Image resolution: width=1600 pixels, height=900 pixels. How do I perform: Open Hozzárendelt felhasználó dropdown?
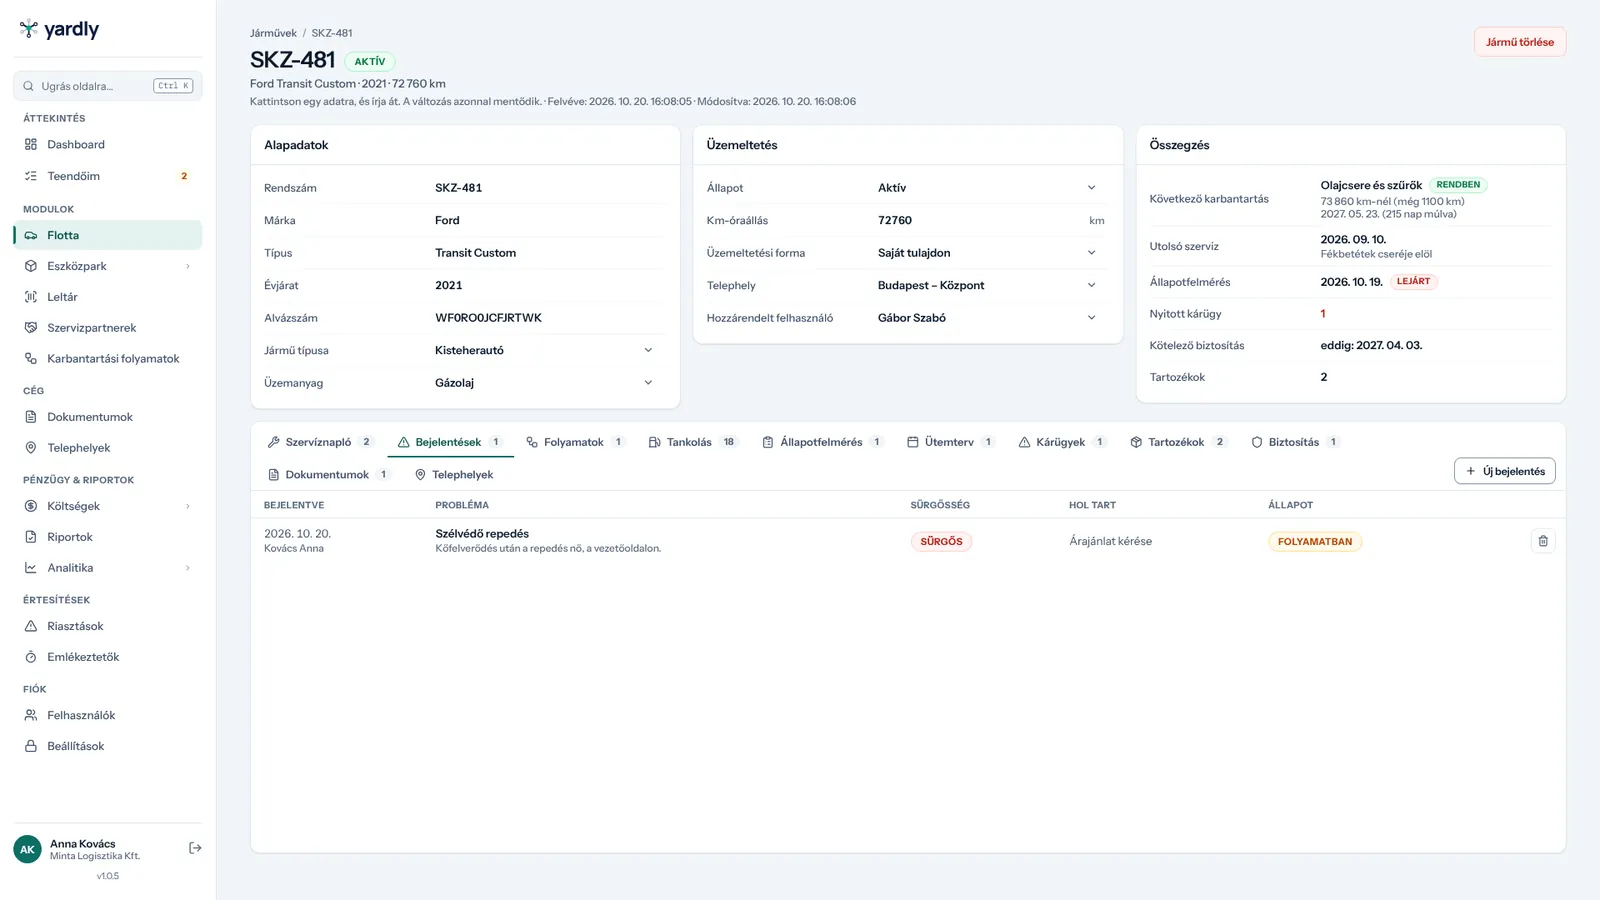point(990,318)
